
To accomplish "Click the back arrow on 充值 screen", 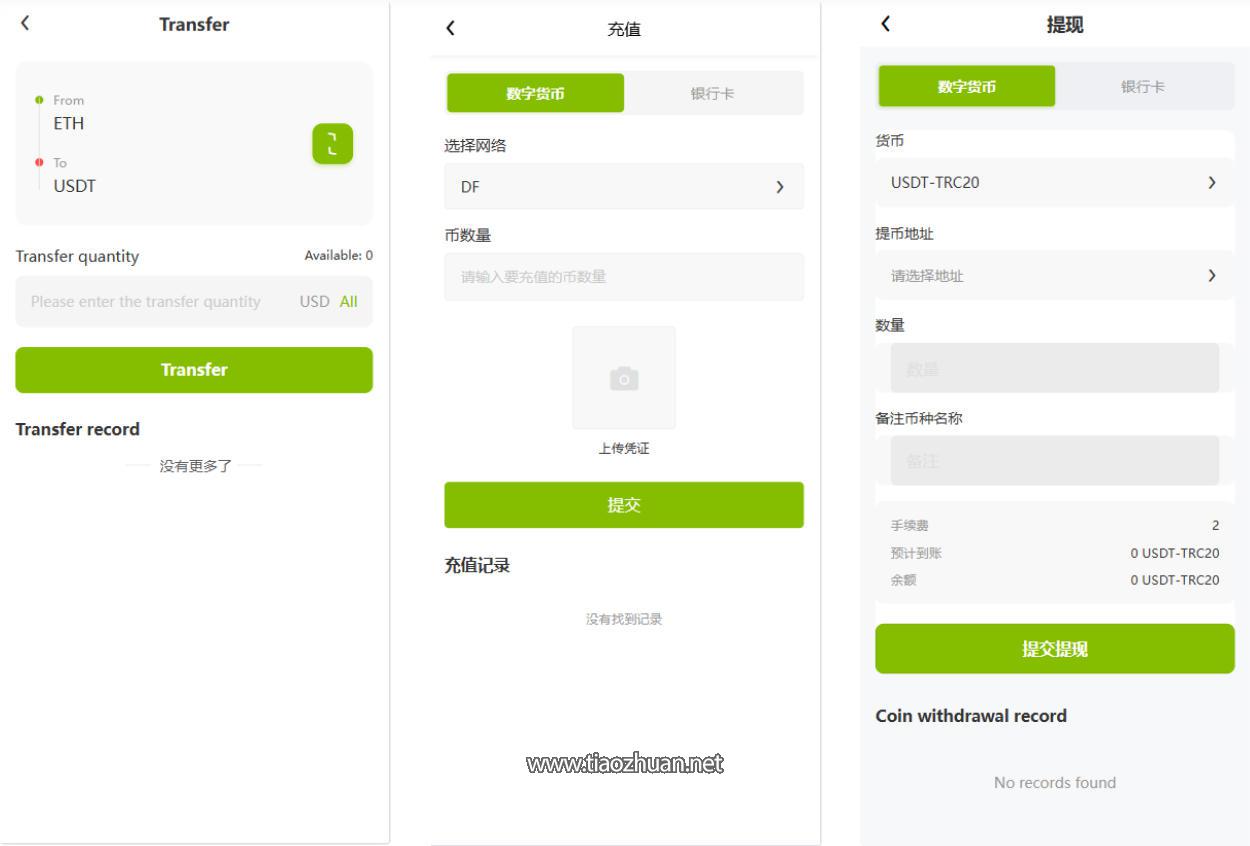I will [450, 29].
